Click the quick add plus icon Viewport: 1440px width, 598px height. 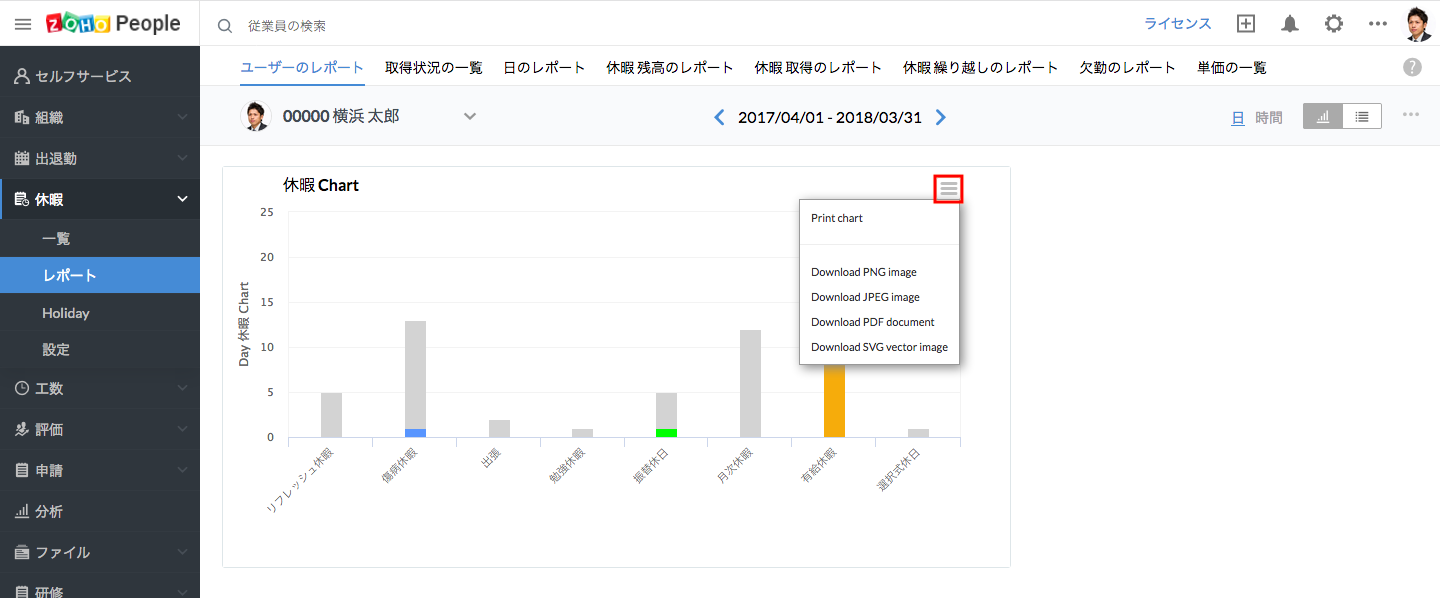coord(1246,24)
